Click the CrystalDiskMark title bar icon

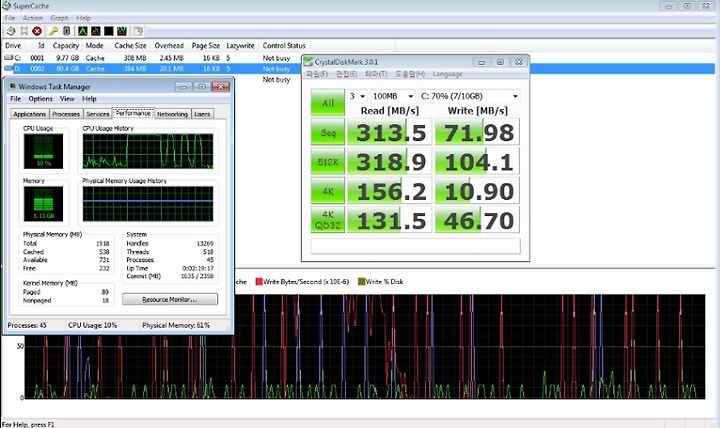308,62
